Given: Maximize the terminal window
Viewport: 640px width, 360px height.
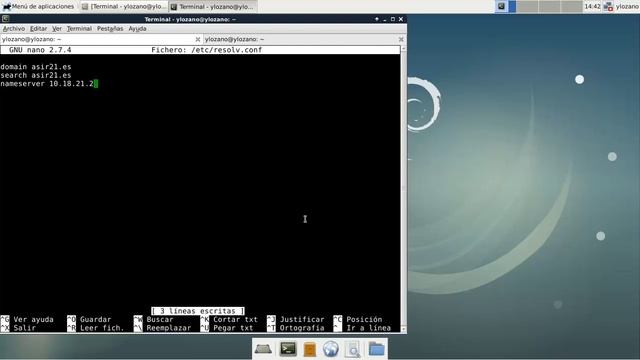Looking at the screenshot, I should (393, 19).
